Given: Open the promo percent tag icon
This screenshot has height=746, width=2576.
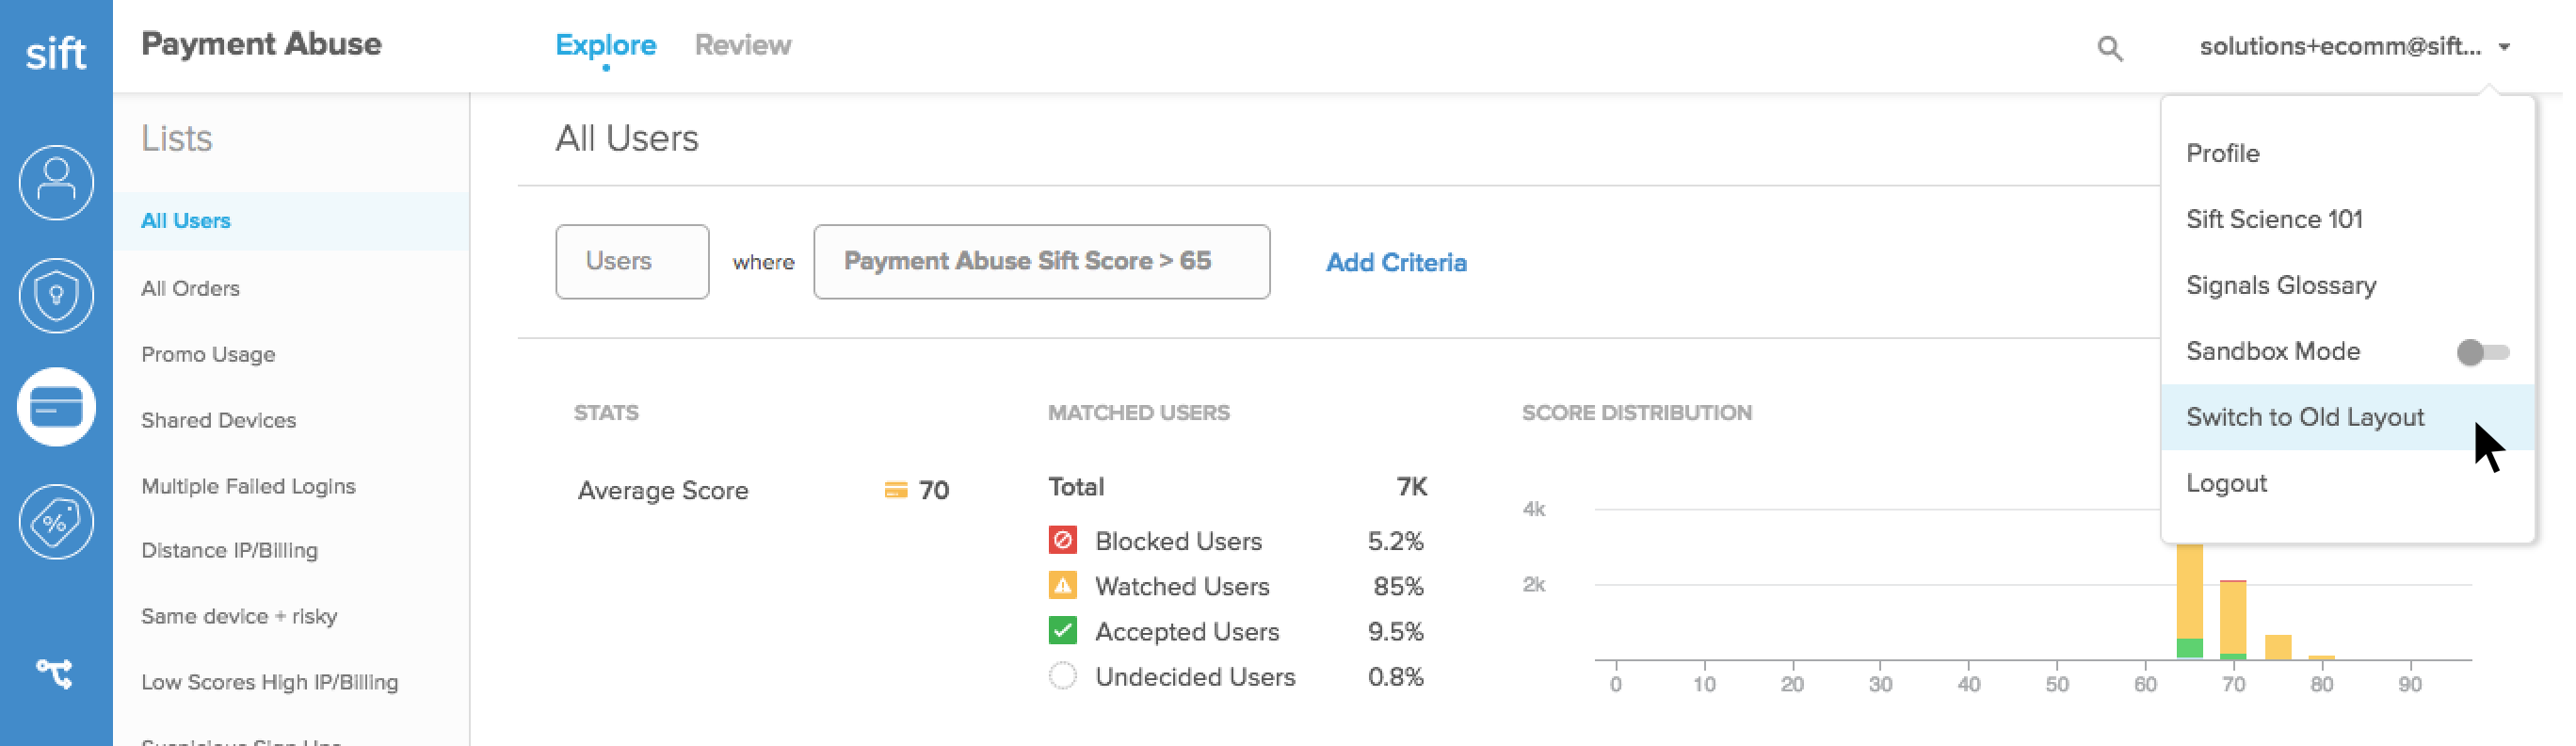Looking at the screenshot, I should 56,521.
